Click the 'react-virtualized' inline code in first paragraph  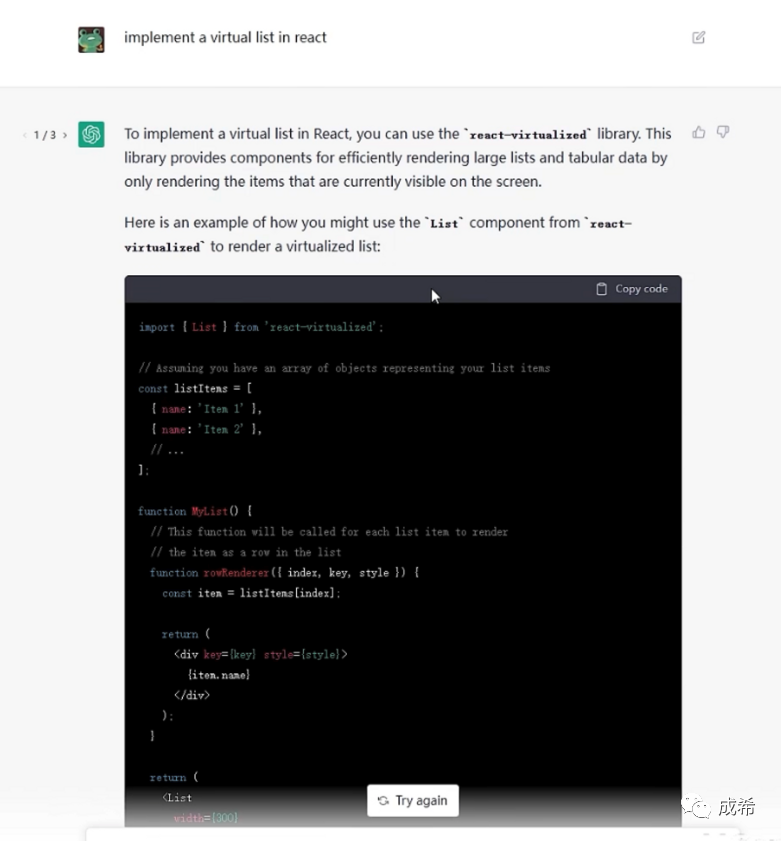point(528,135)
